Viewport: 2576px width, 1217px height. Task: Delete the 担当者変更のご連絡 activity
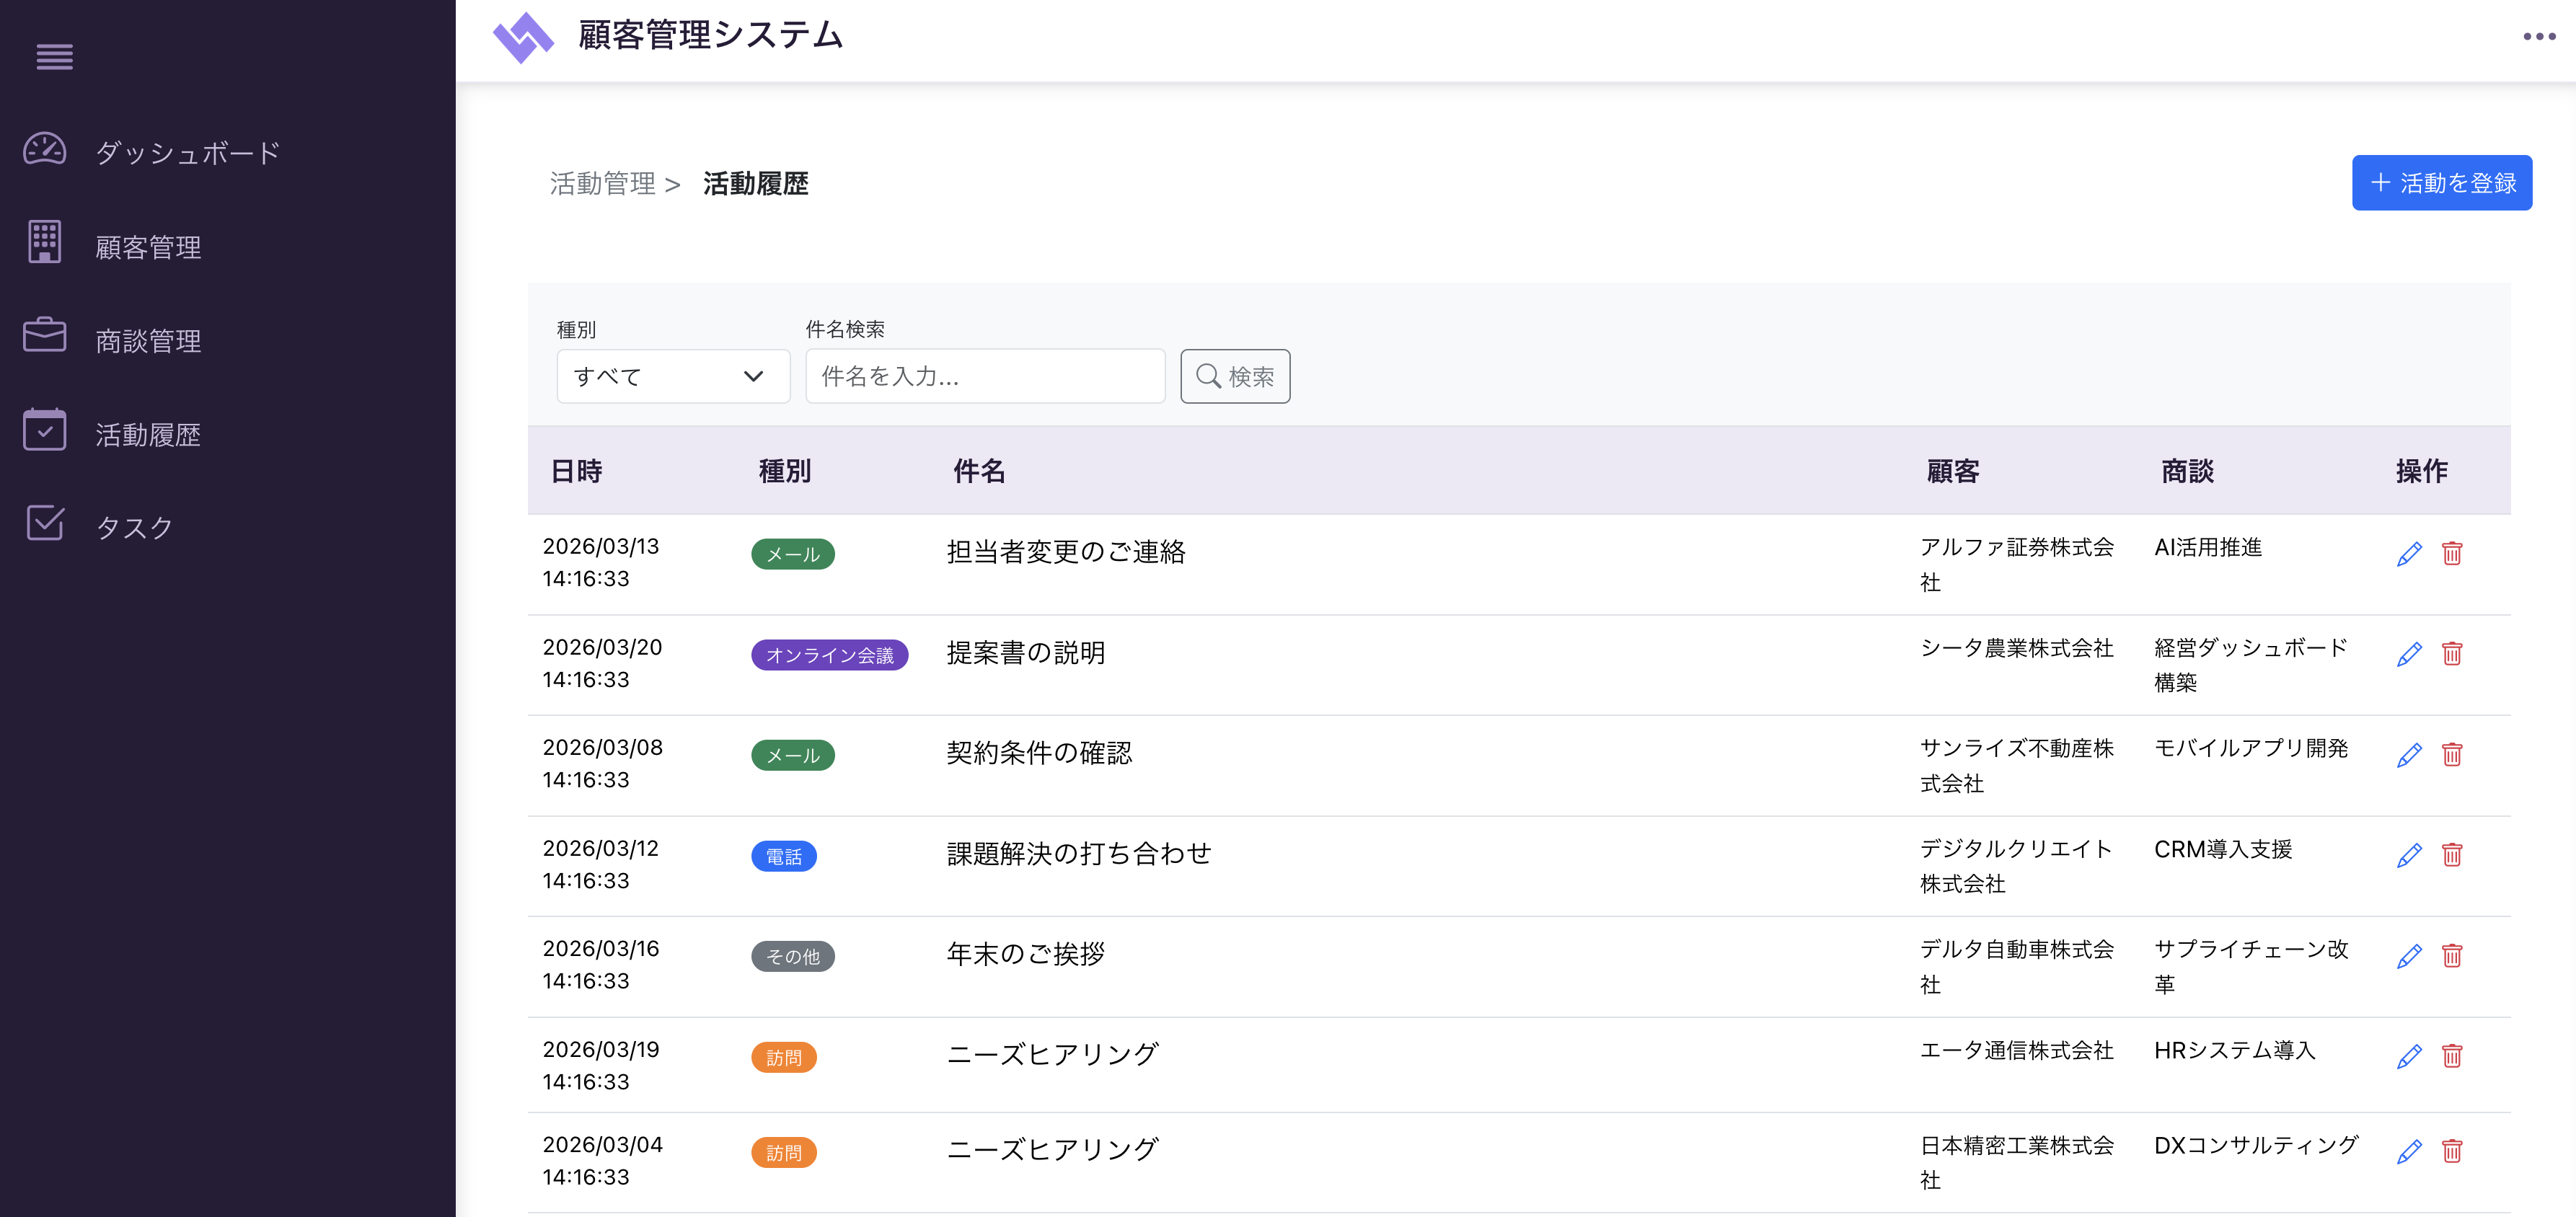(2452, 553)
